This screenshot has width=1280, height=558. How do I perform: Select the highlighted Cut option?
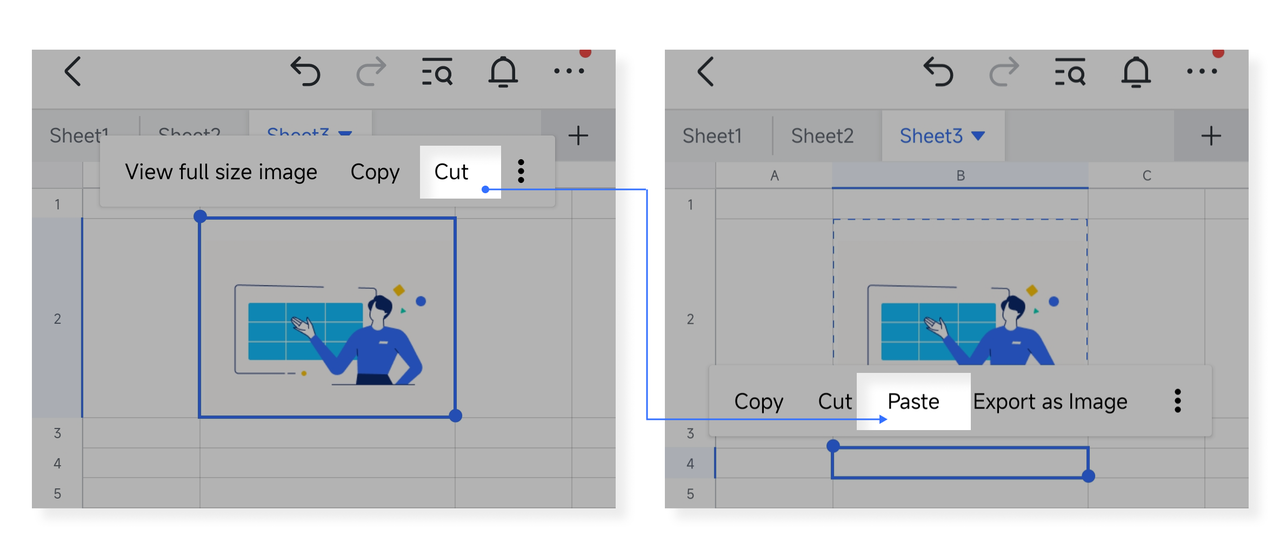point(451,172)
